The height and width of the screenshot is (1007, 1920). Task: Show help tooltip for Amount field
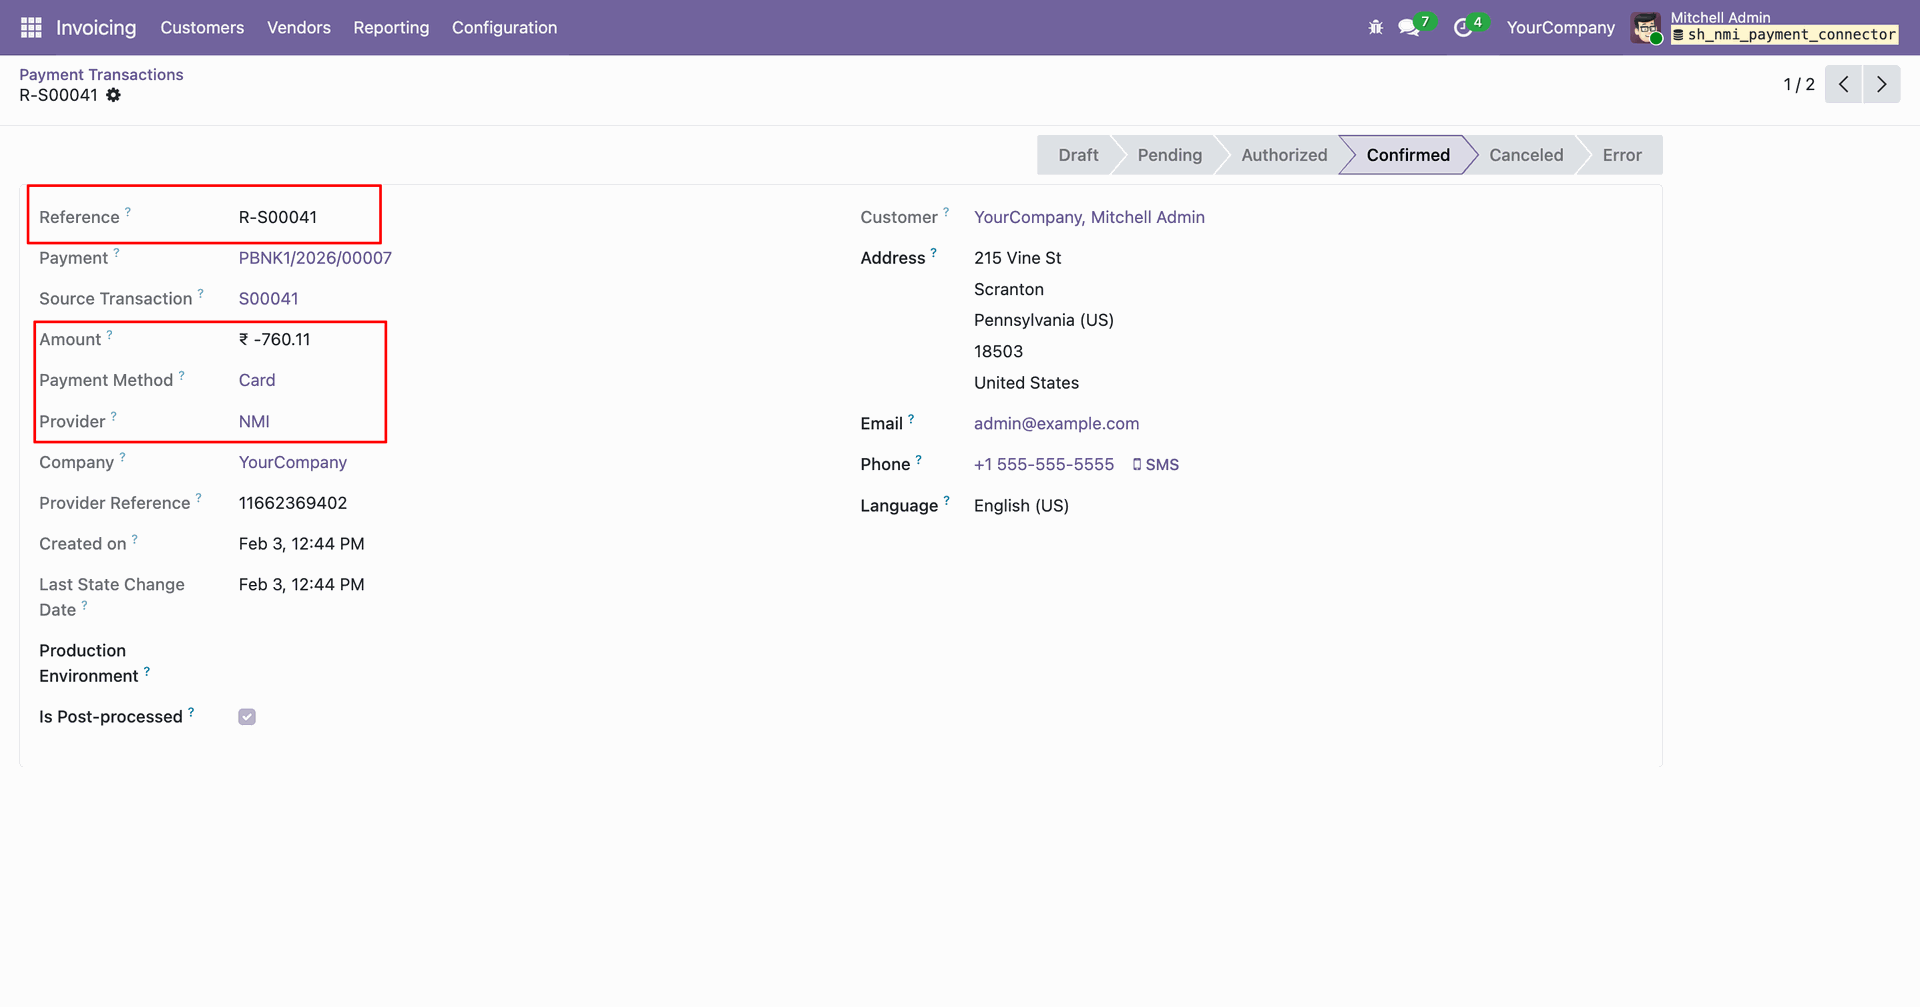(109, 334)
